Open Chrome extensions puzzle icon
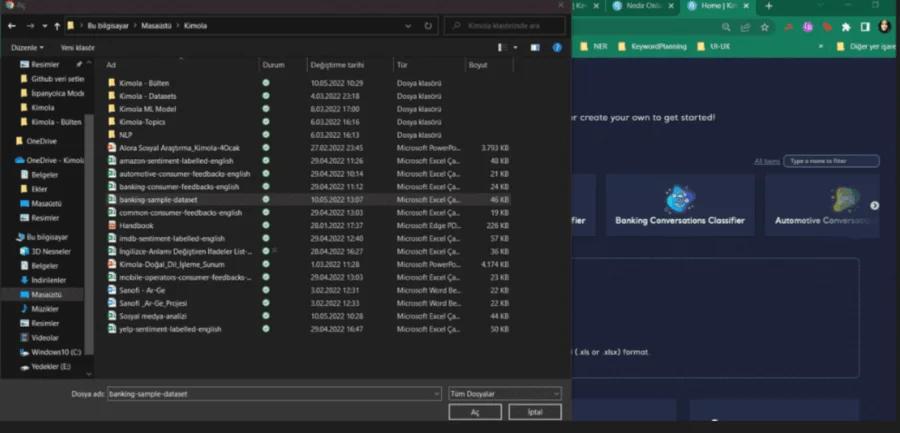Image resolution: width=900 pixels, height=433 pixels. tap(845, 27)
